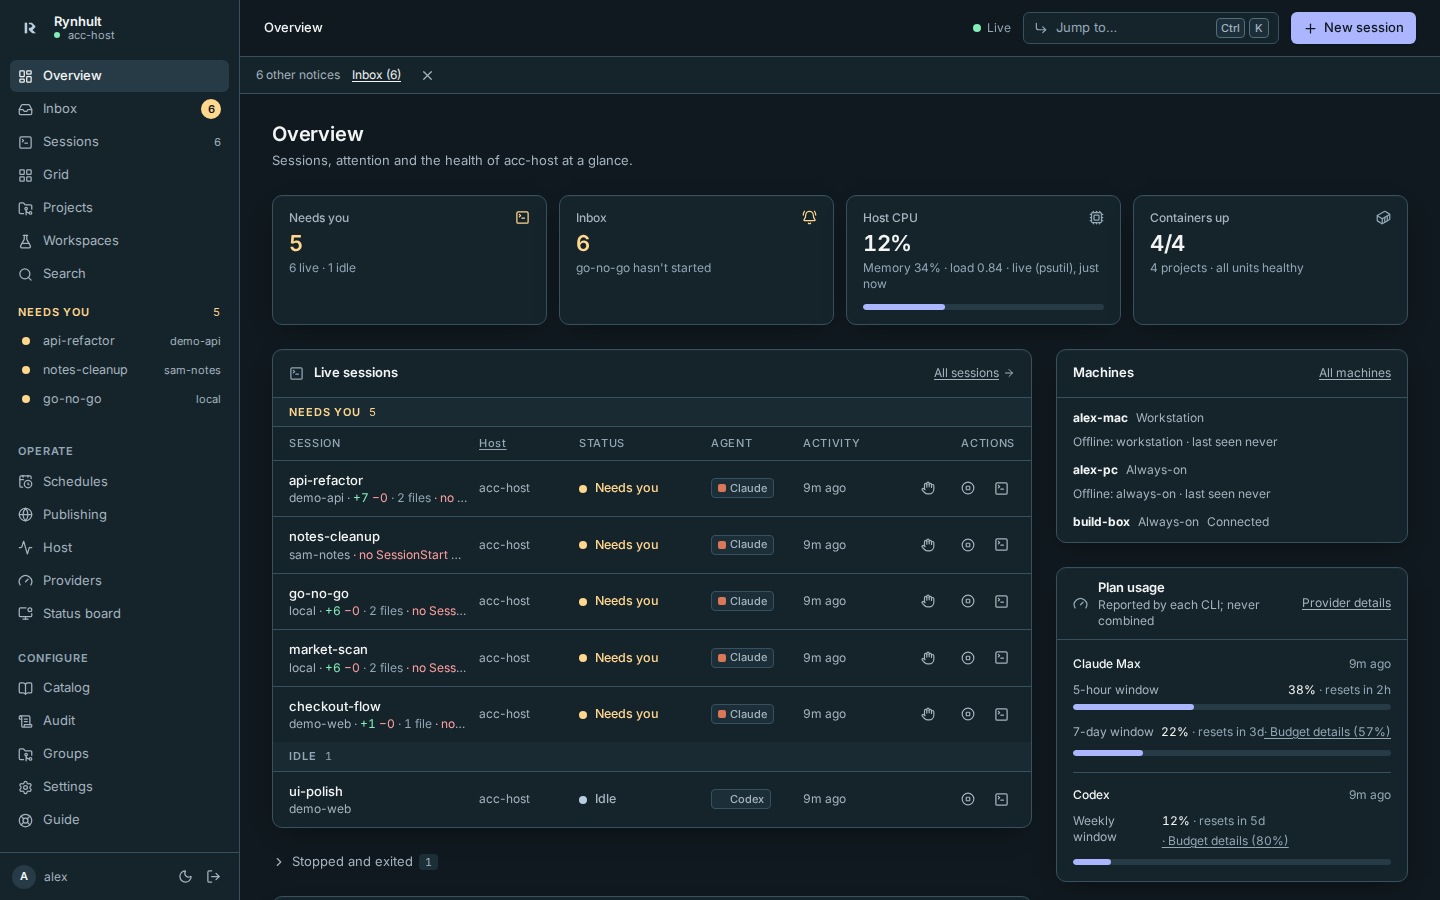1440x900 pixels.
Task: Focus the Jump to search field
Action: point(1150,28)
